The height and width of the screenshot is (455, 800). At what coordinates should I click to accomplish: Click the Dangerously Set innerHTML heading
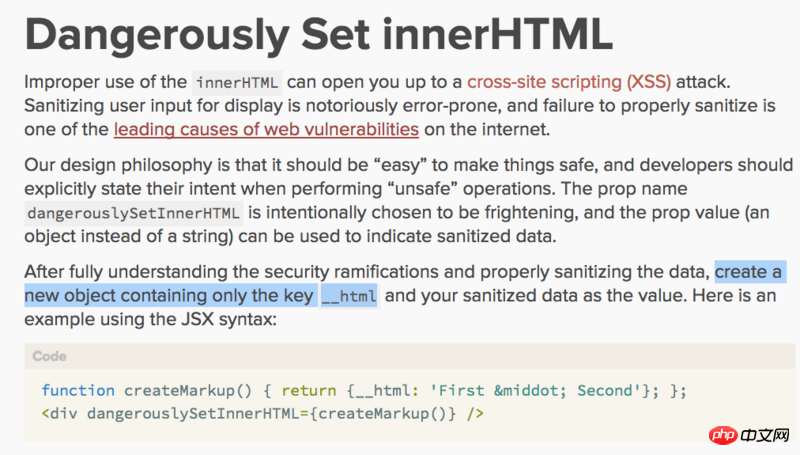click(318, 35)
